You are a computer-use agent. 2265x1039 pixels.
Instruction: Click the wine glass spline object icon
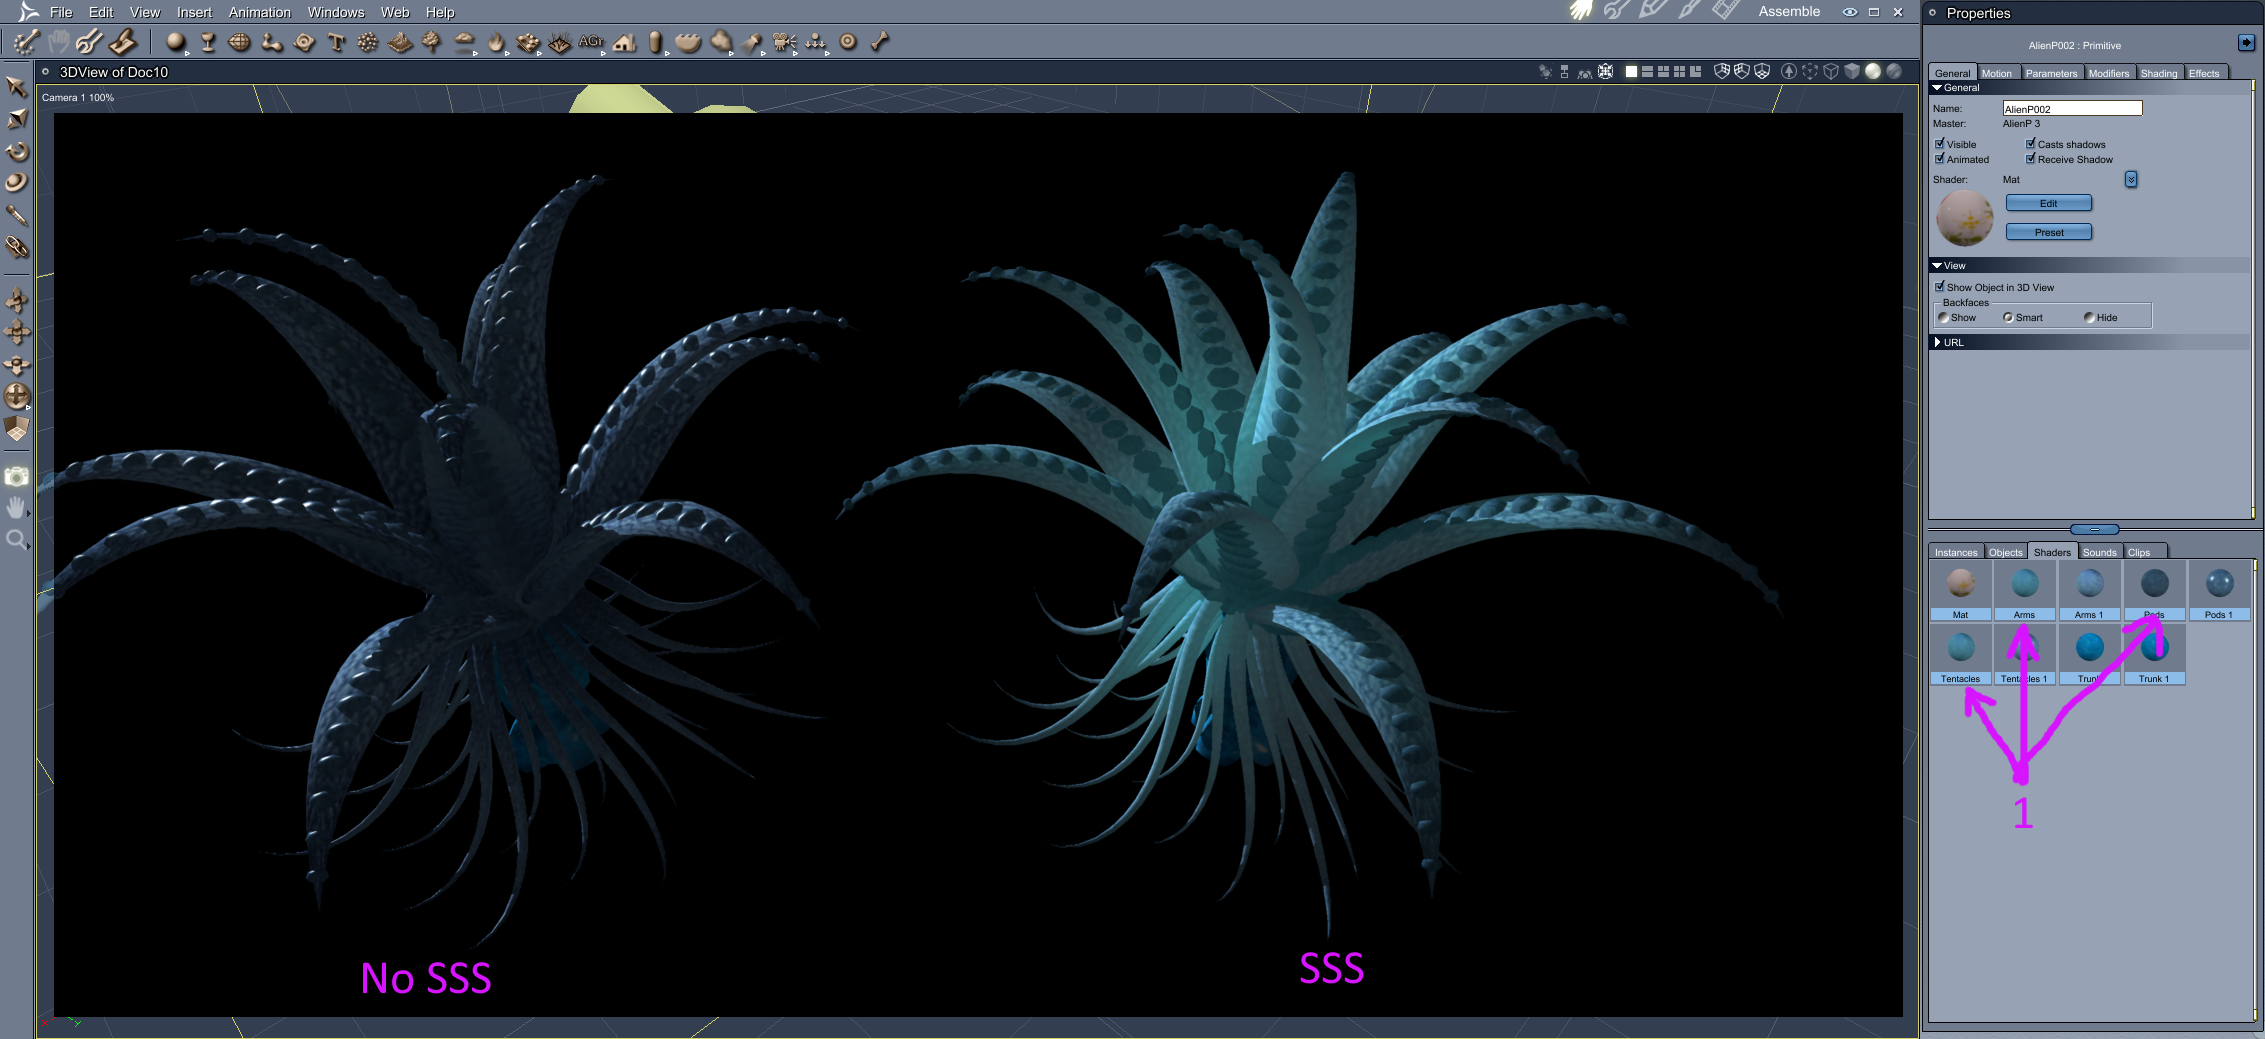click(208, 42)
